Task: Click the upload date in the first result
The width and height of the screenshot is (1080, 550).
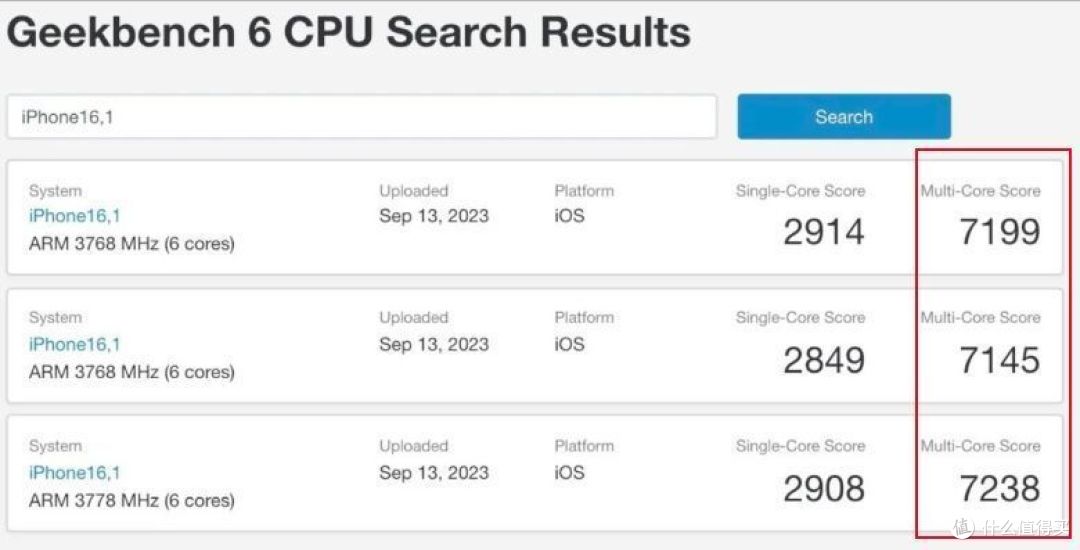Action: (434, 216)
